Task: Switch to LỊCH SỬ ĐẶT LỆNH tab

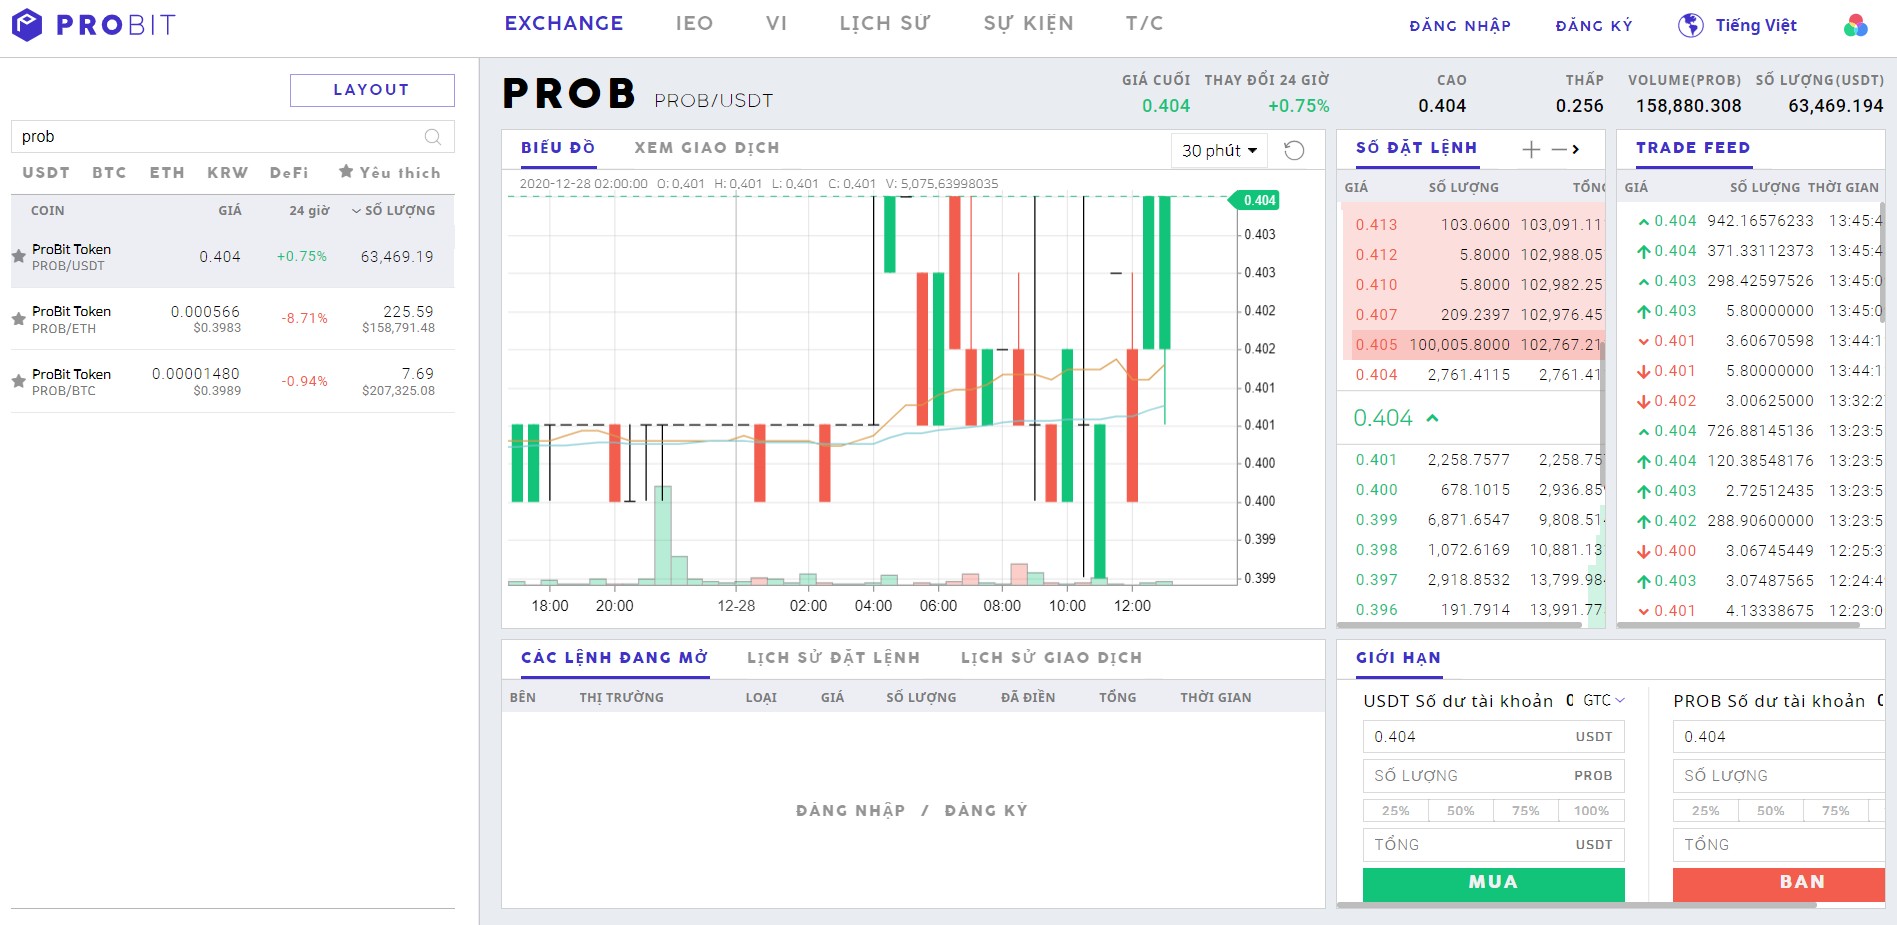Action: point(833,658)
